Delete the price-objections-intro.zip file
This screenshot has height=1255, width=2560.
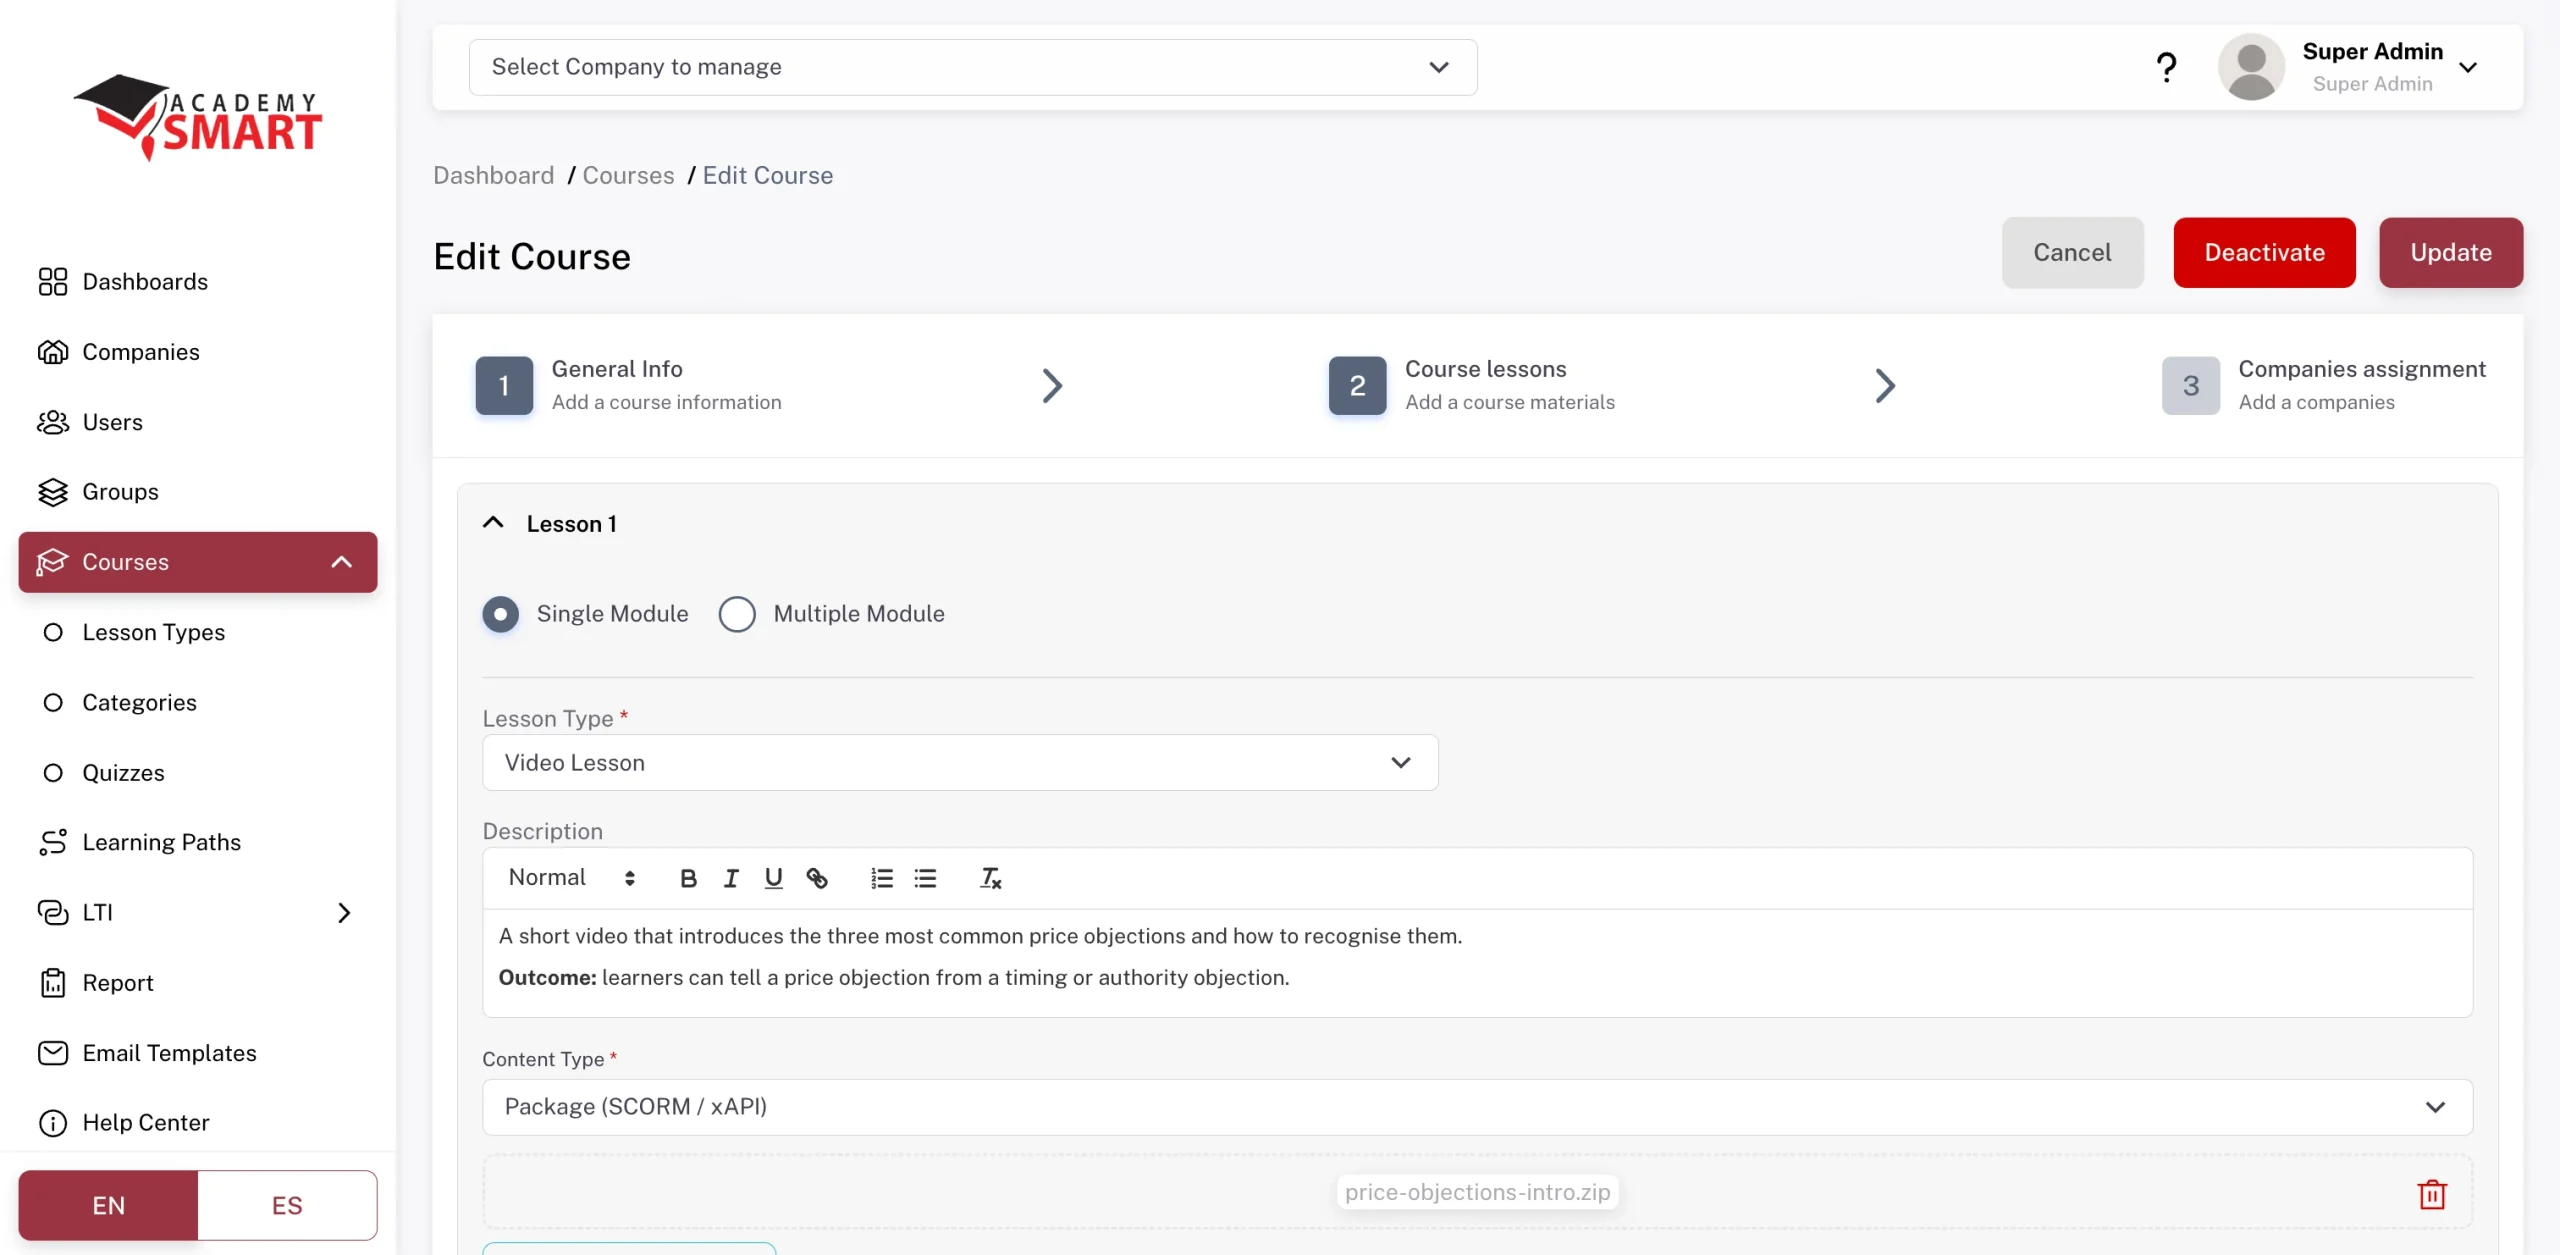(x=2432, y=1194)
